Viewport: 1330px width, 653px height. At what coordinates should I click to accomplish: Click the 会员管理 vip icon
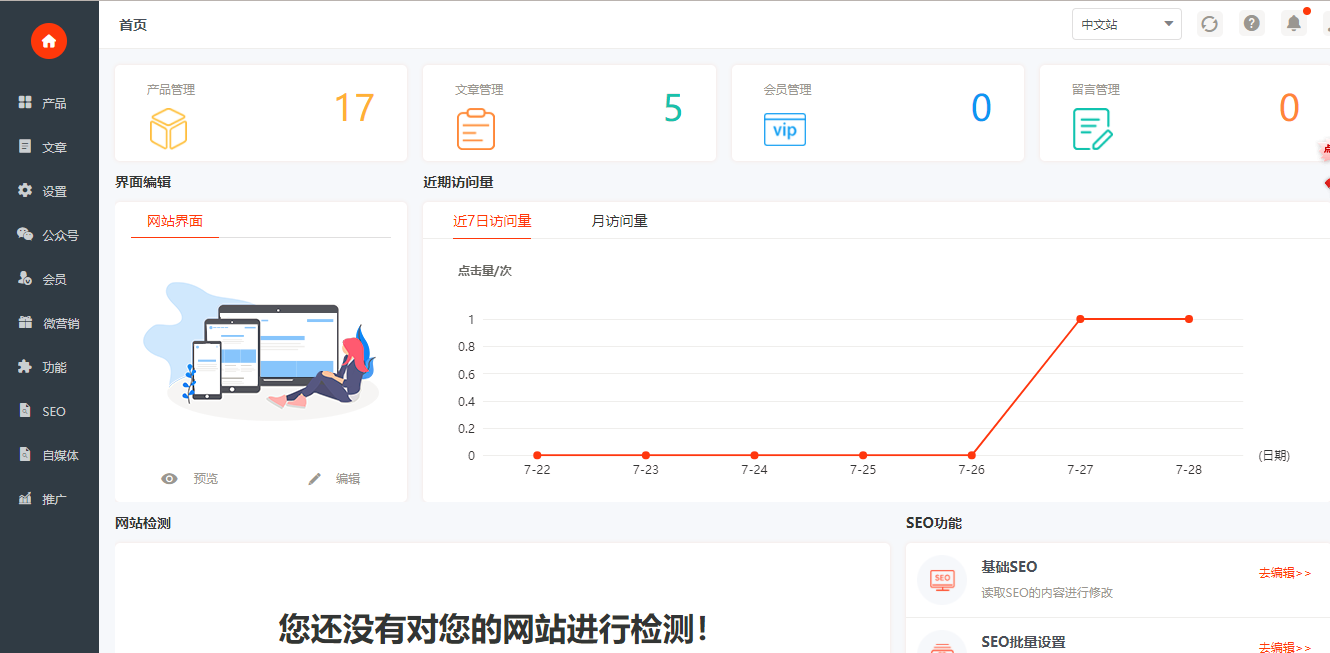[x=784, y=129]
